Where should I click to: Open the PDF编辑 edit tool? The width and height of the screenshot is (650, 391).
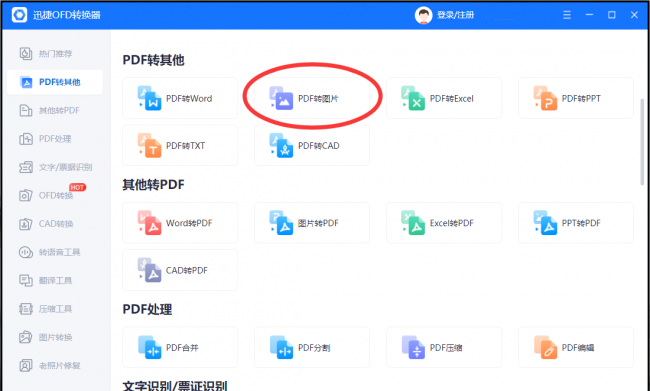[576, 347]
